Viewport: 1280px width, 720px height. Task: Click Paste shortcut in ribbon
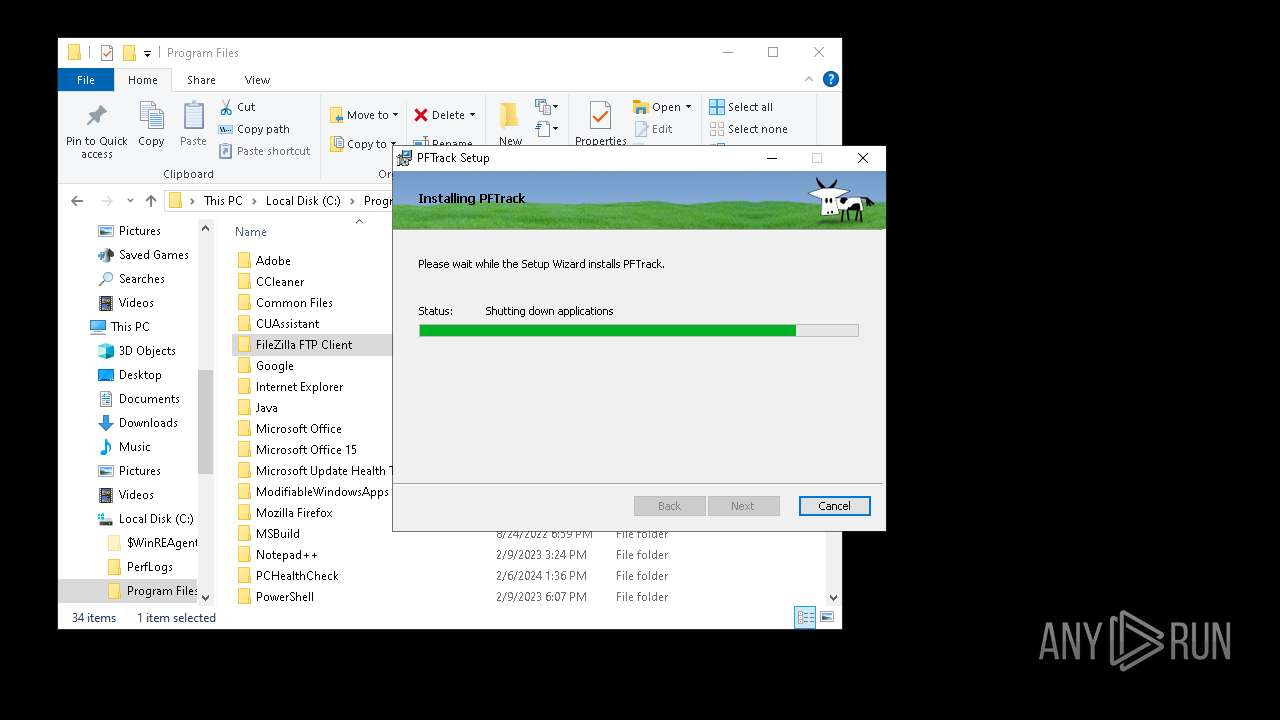click(264, 151)
